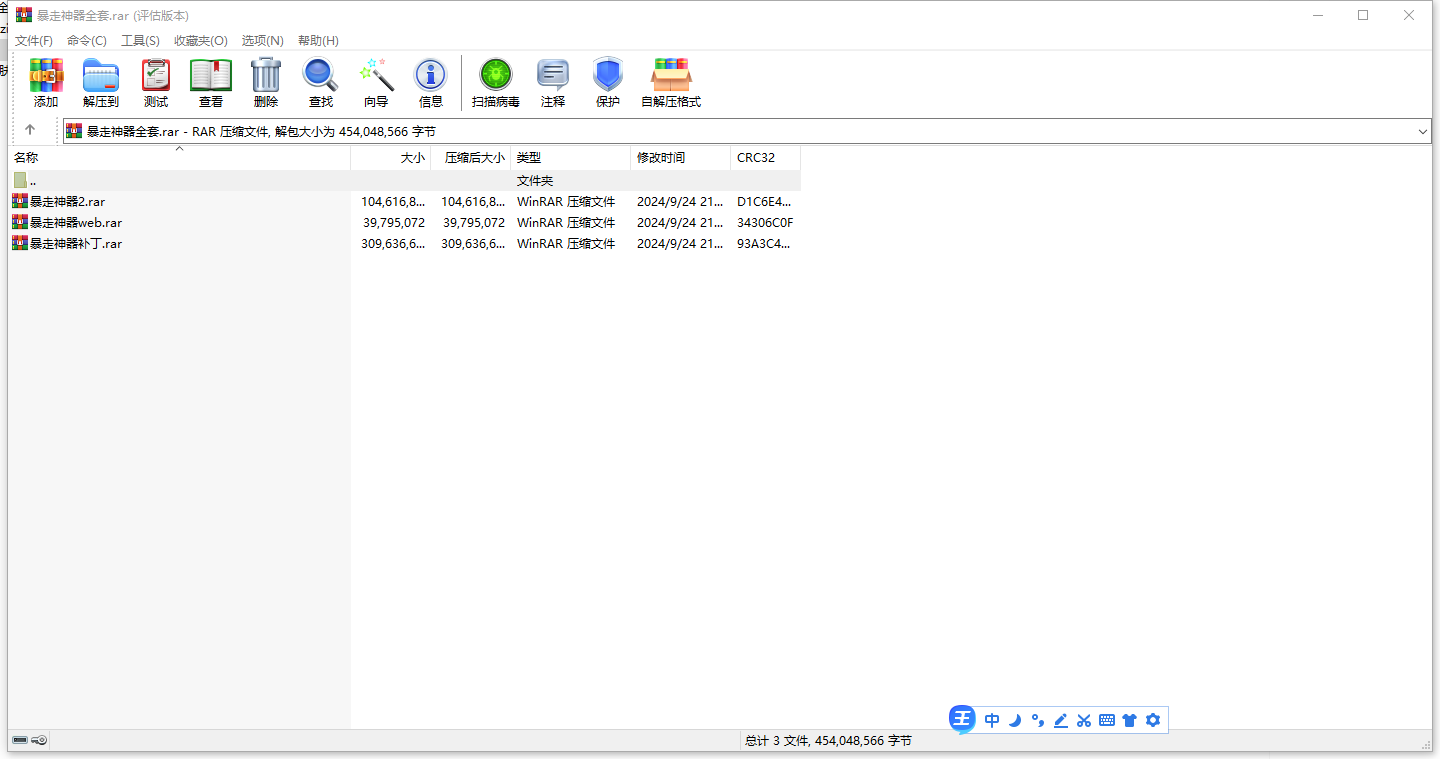Open the 查找 (Find) magnifier icon
The width and height of the screenshot is (1440, 759).
[320, 83]
